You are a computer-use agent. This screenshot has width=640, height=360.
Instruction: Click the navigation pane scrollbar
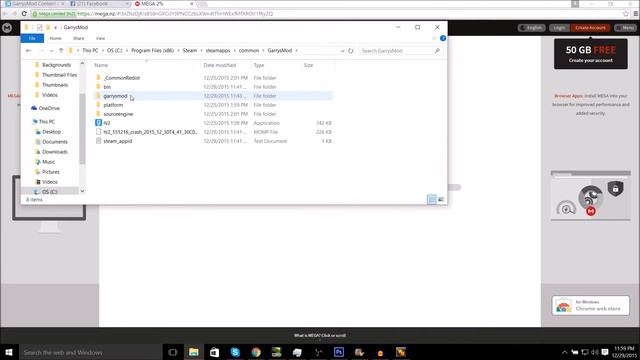[x=82, y=128]
